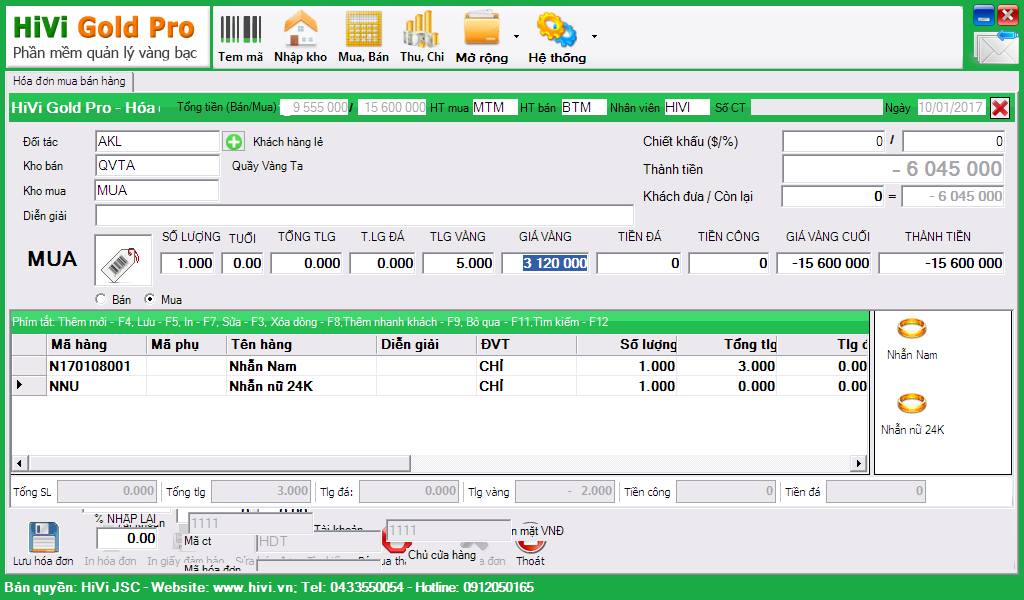Viewport: 1024px width, 600px height.
Task: Click the Mã hàng column header
Action: pos(97,344)
